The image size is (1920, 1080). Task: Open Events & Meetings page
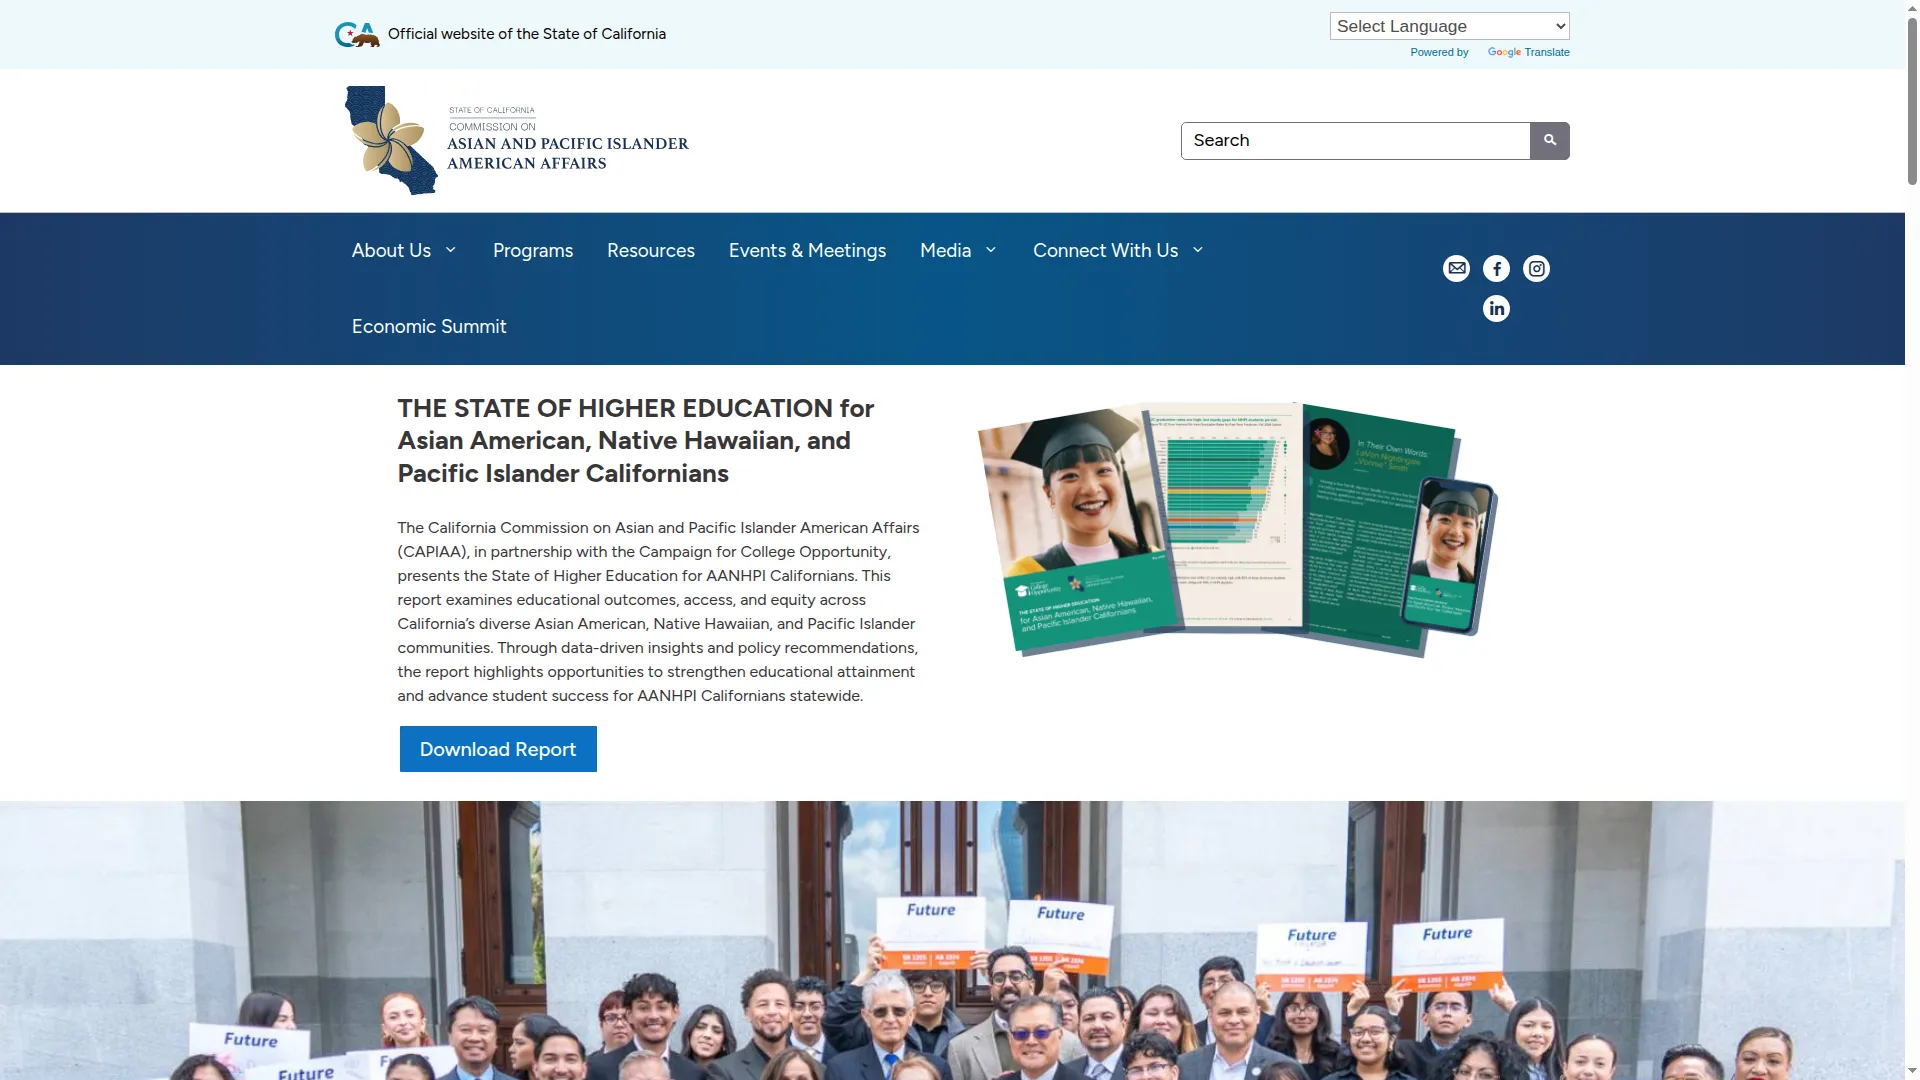[x=807, y=251]
